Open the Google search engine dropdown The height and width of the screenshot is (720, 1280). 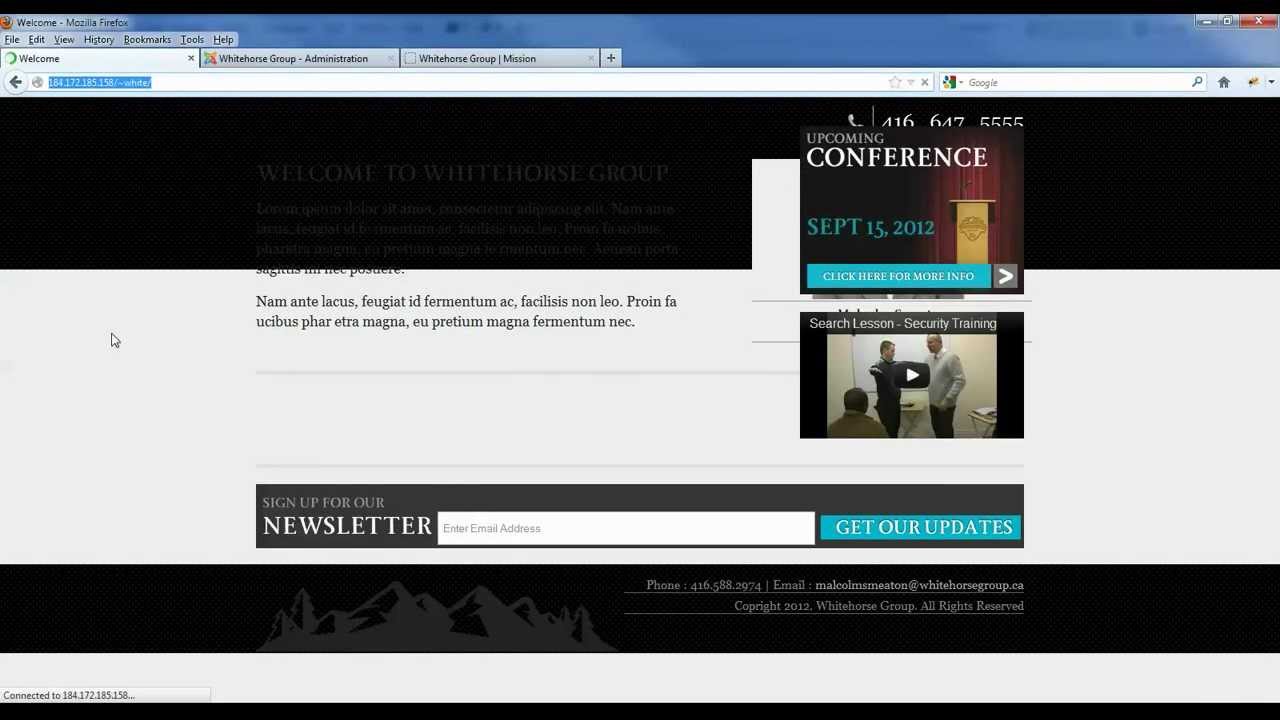(951, 83)
